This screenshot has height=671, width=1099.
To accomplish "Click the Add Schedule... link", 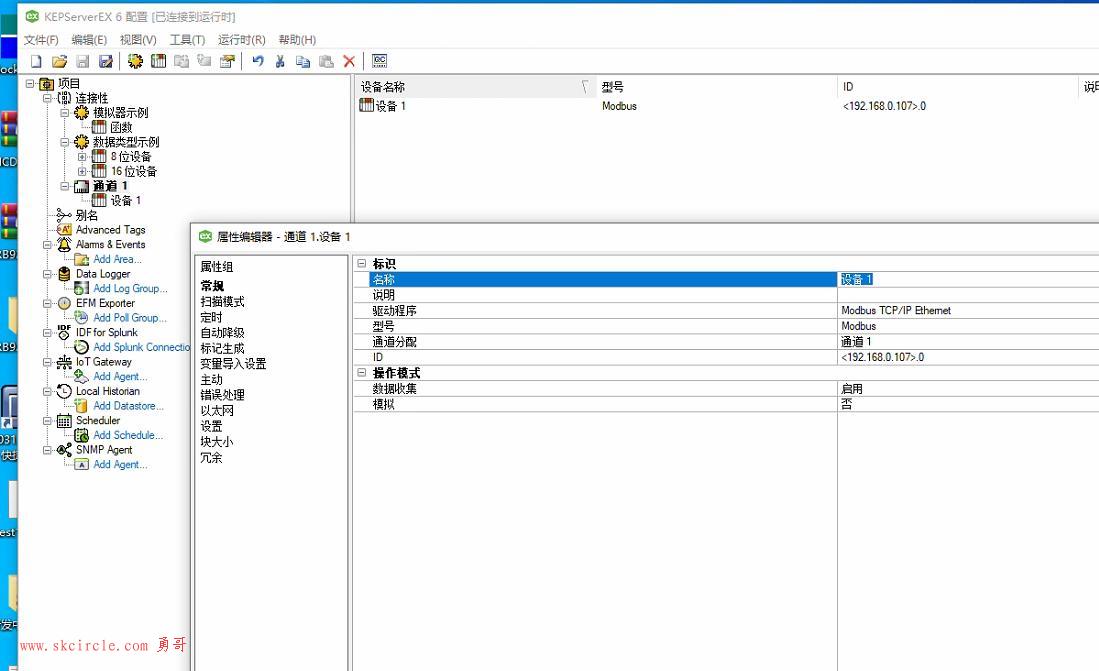I will 128,435.
